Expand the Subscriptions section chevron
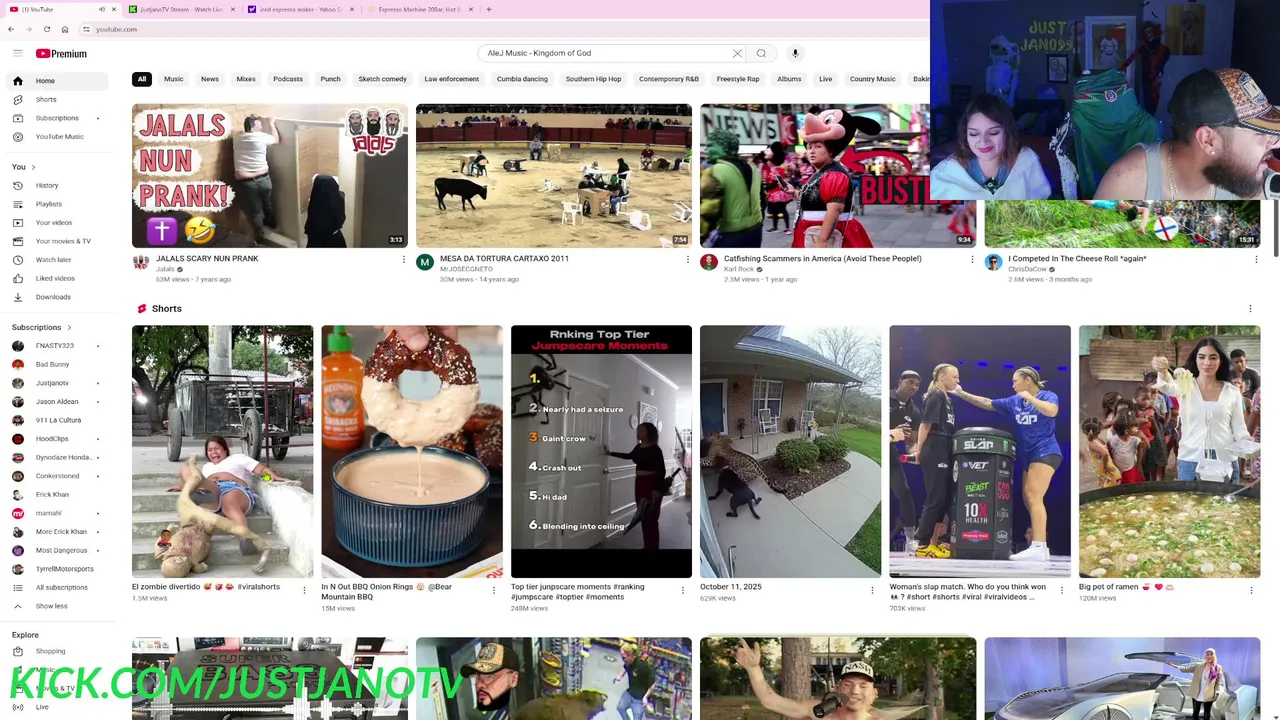Image resolution: width=1280 pixels, height=720 pixels. point(69,327)
